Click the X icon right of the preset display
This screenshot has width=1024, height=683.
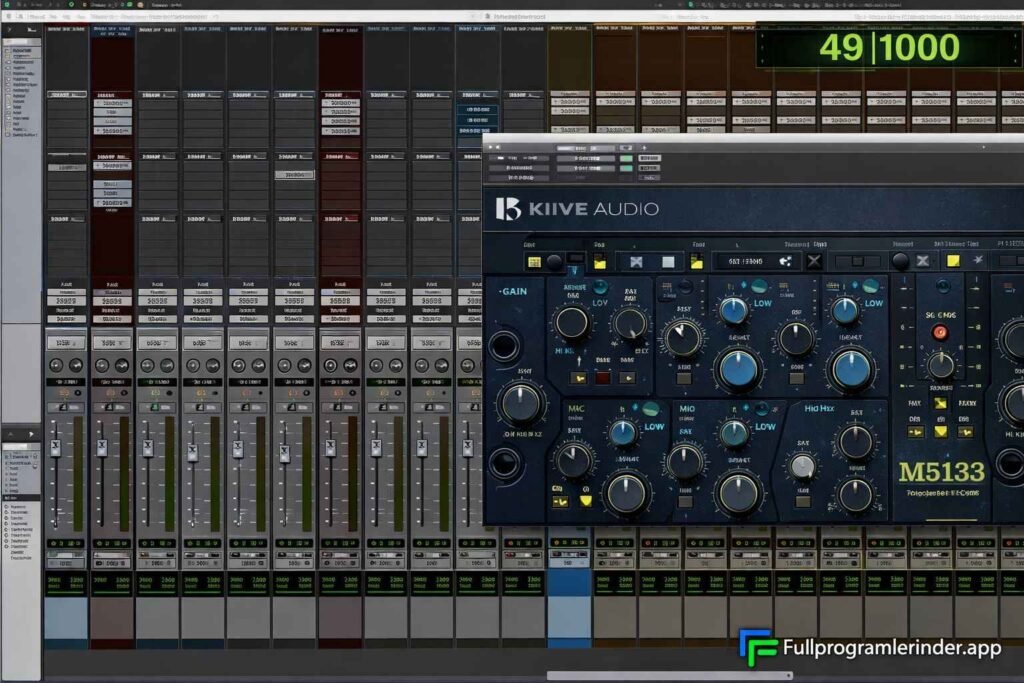[x=814, y=261]
